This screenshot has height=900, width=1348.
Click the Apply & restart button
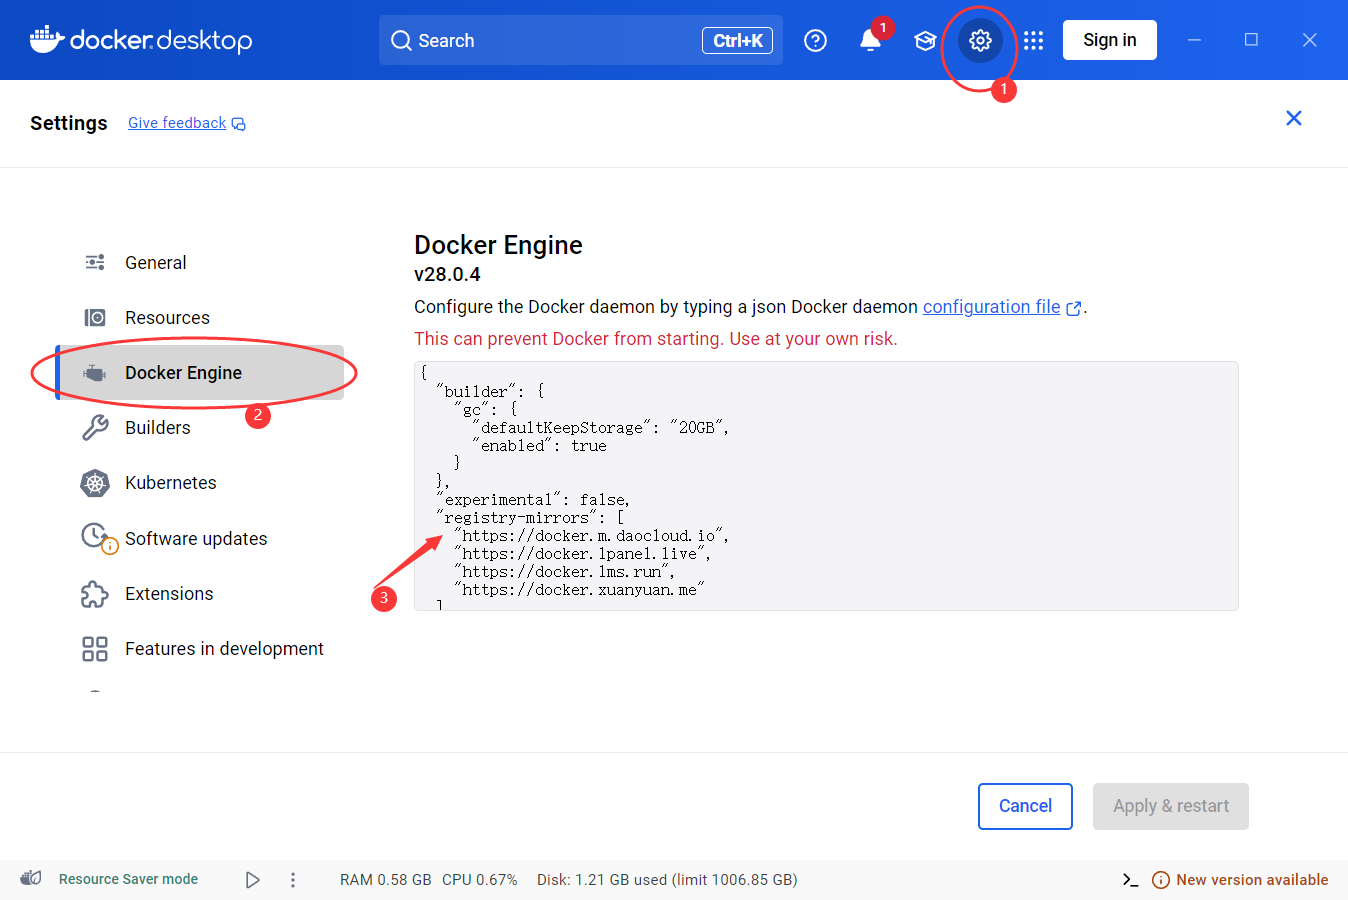click(1171, 806)
